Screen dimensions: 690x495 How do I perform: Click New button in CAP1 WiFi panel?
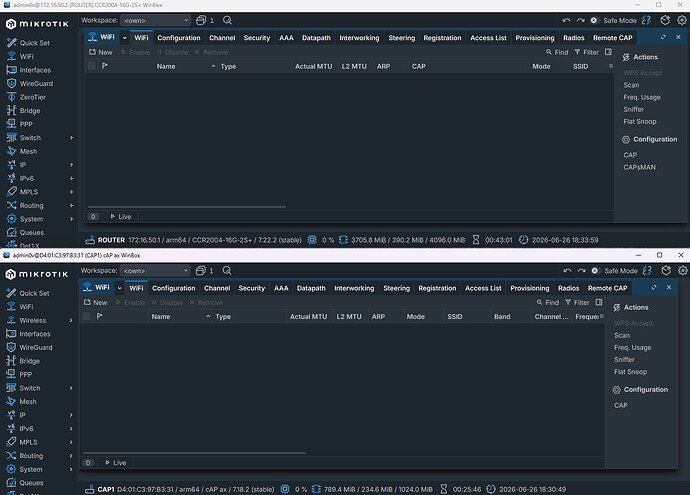[95, 302]
